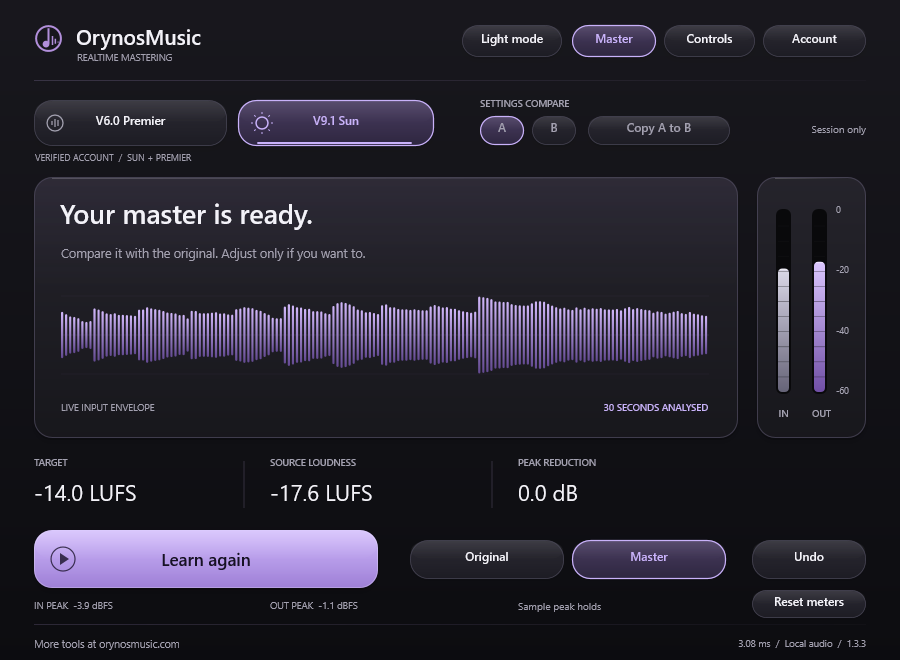Image resolution: width=900 pixels, height=660 pixels.
Task: Click the -17.6 LUFS source loudness value
Action: pos(321,494)
